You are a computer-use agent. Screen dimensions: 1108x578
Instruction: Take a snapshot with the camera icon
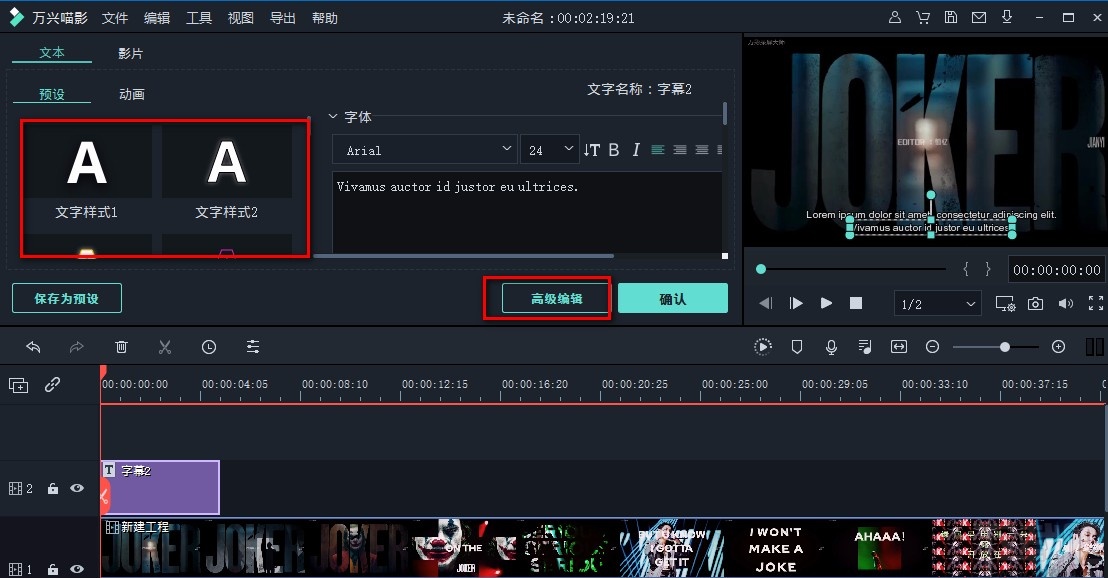coord(1035,303)
